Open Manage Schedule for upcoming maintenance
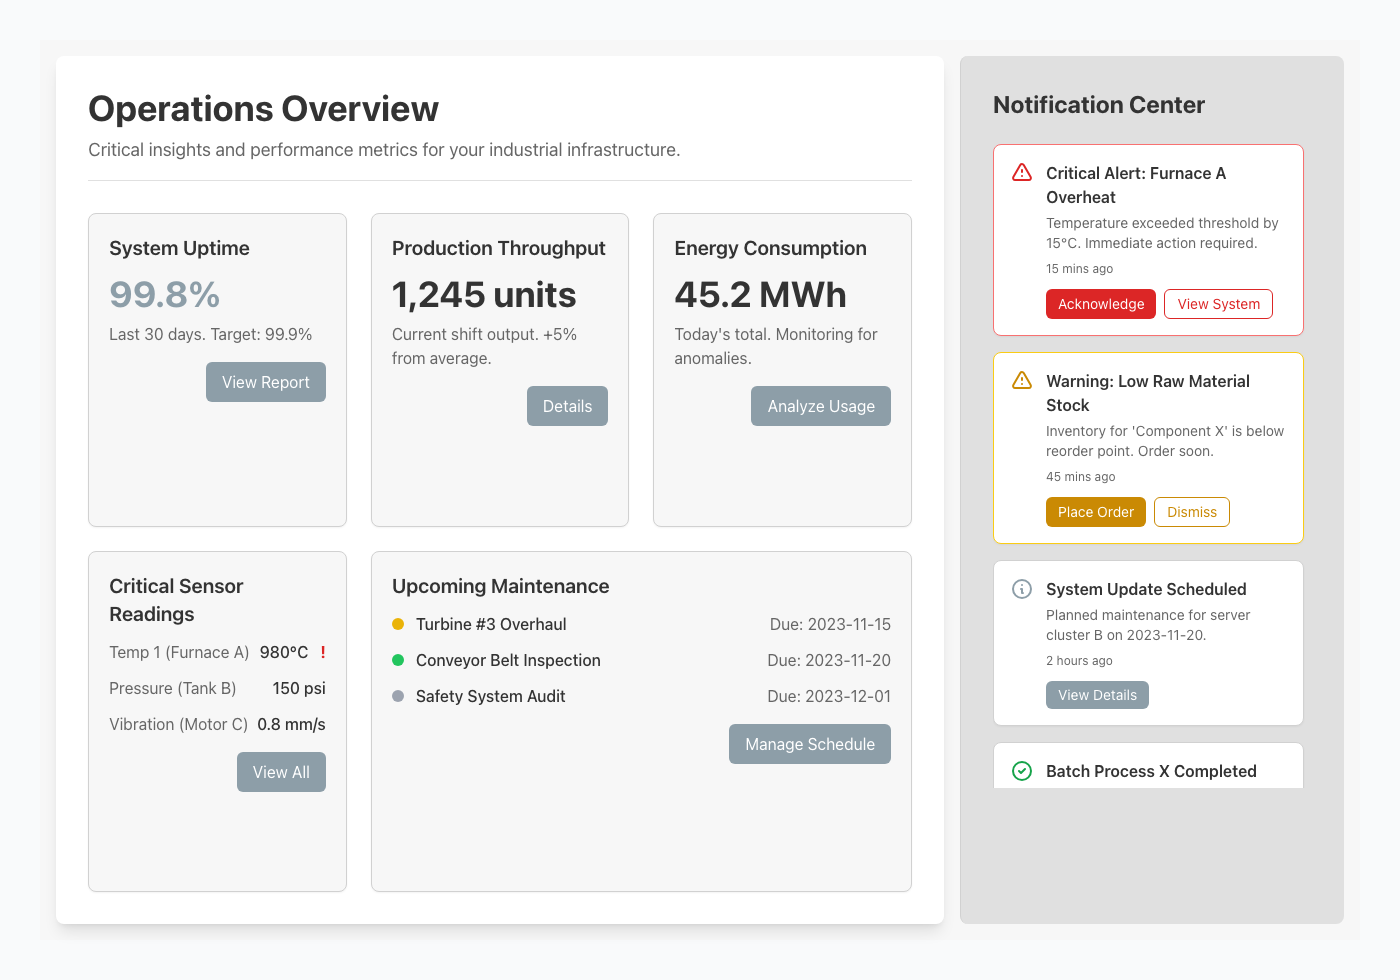This screenshot has width=1400, height=980. [x=809, y=743]
